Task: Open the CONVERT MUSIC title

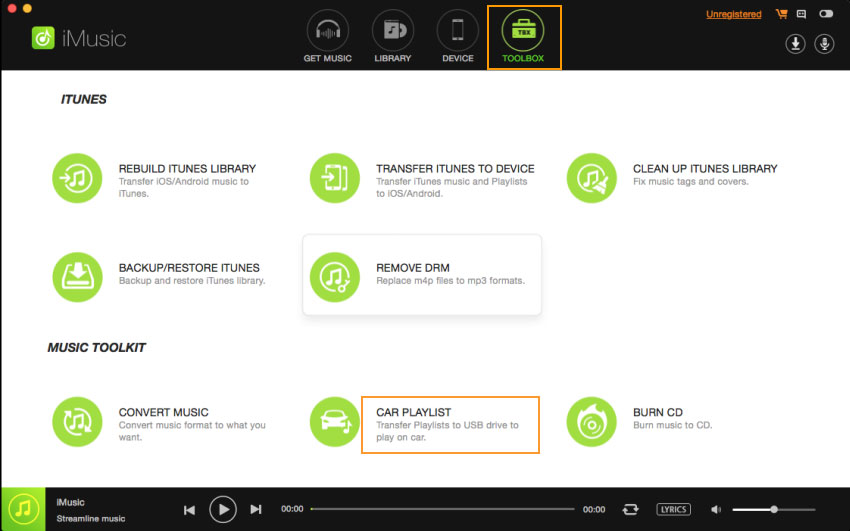Action: point(164,412)
